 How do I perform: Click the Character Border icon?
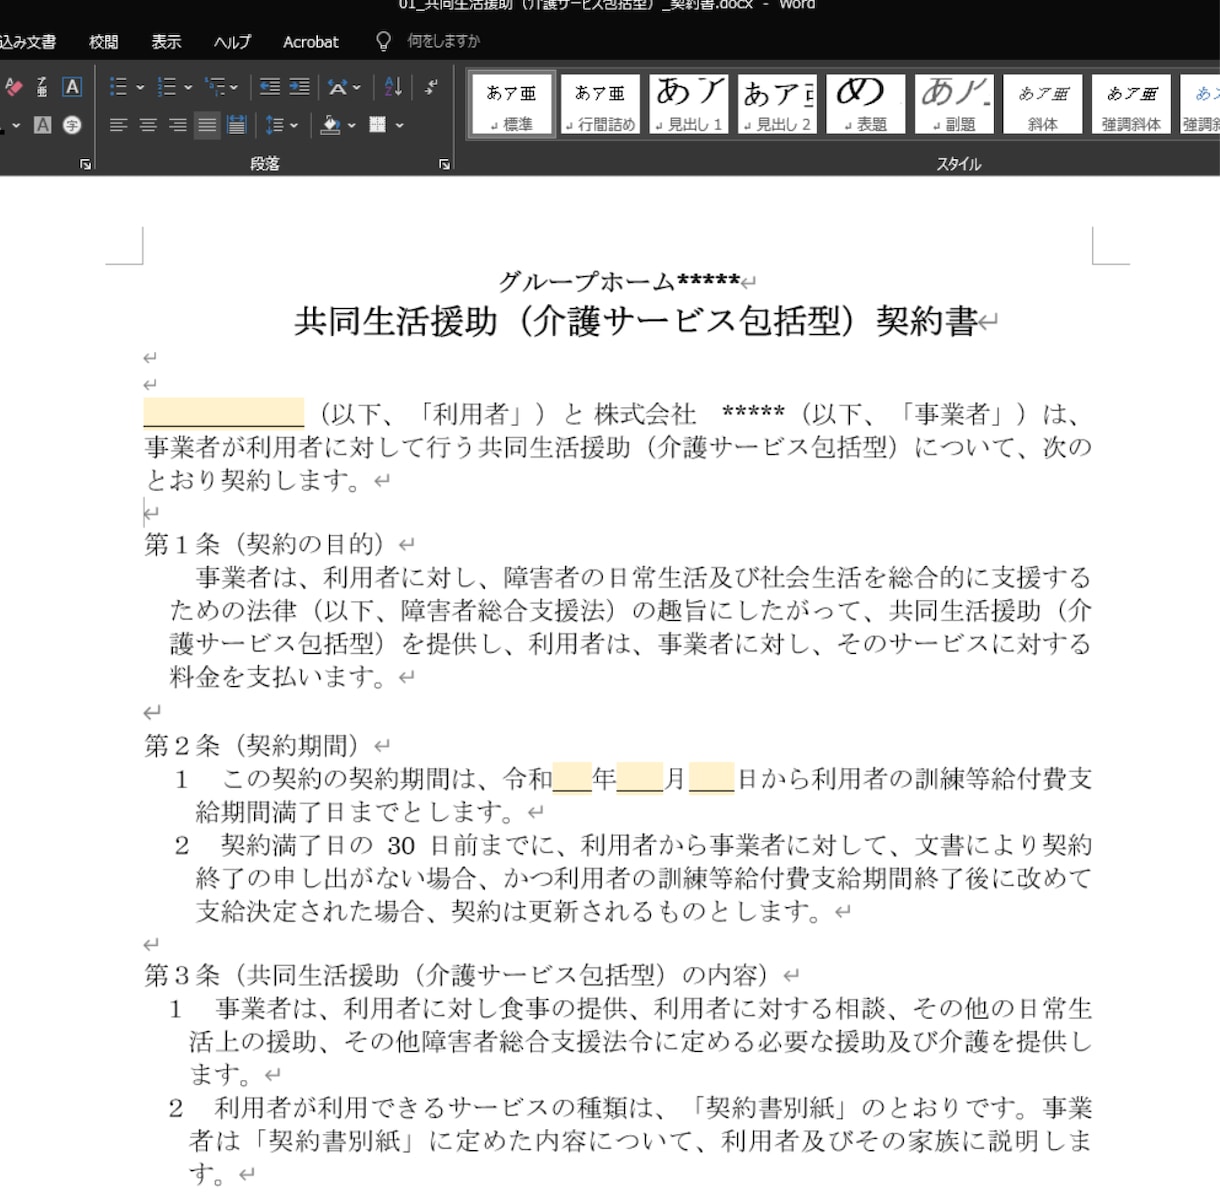[72, 87]
